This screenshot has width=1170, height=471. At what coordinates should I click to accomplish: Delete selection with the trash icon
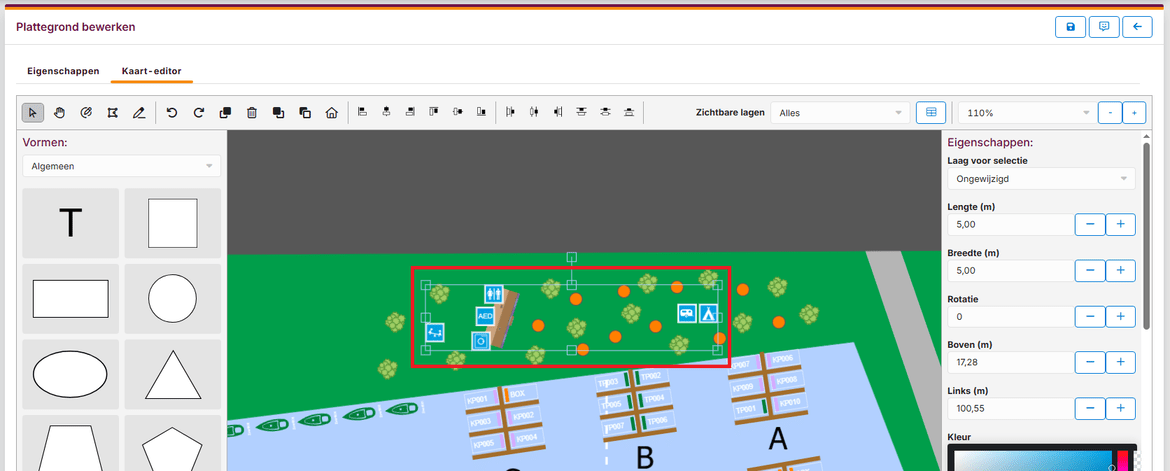coord(252,113)
